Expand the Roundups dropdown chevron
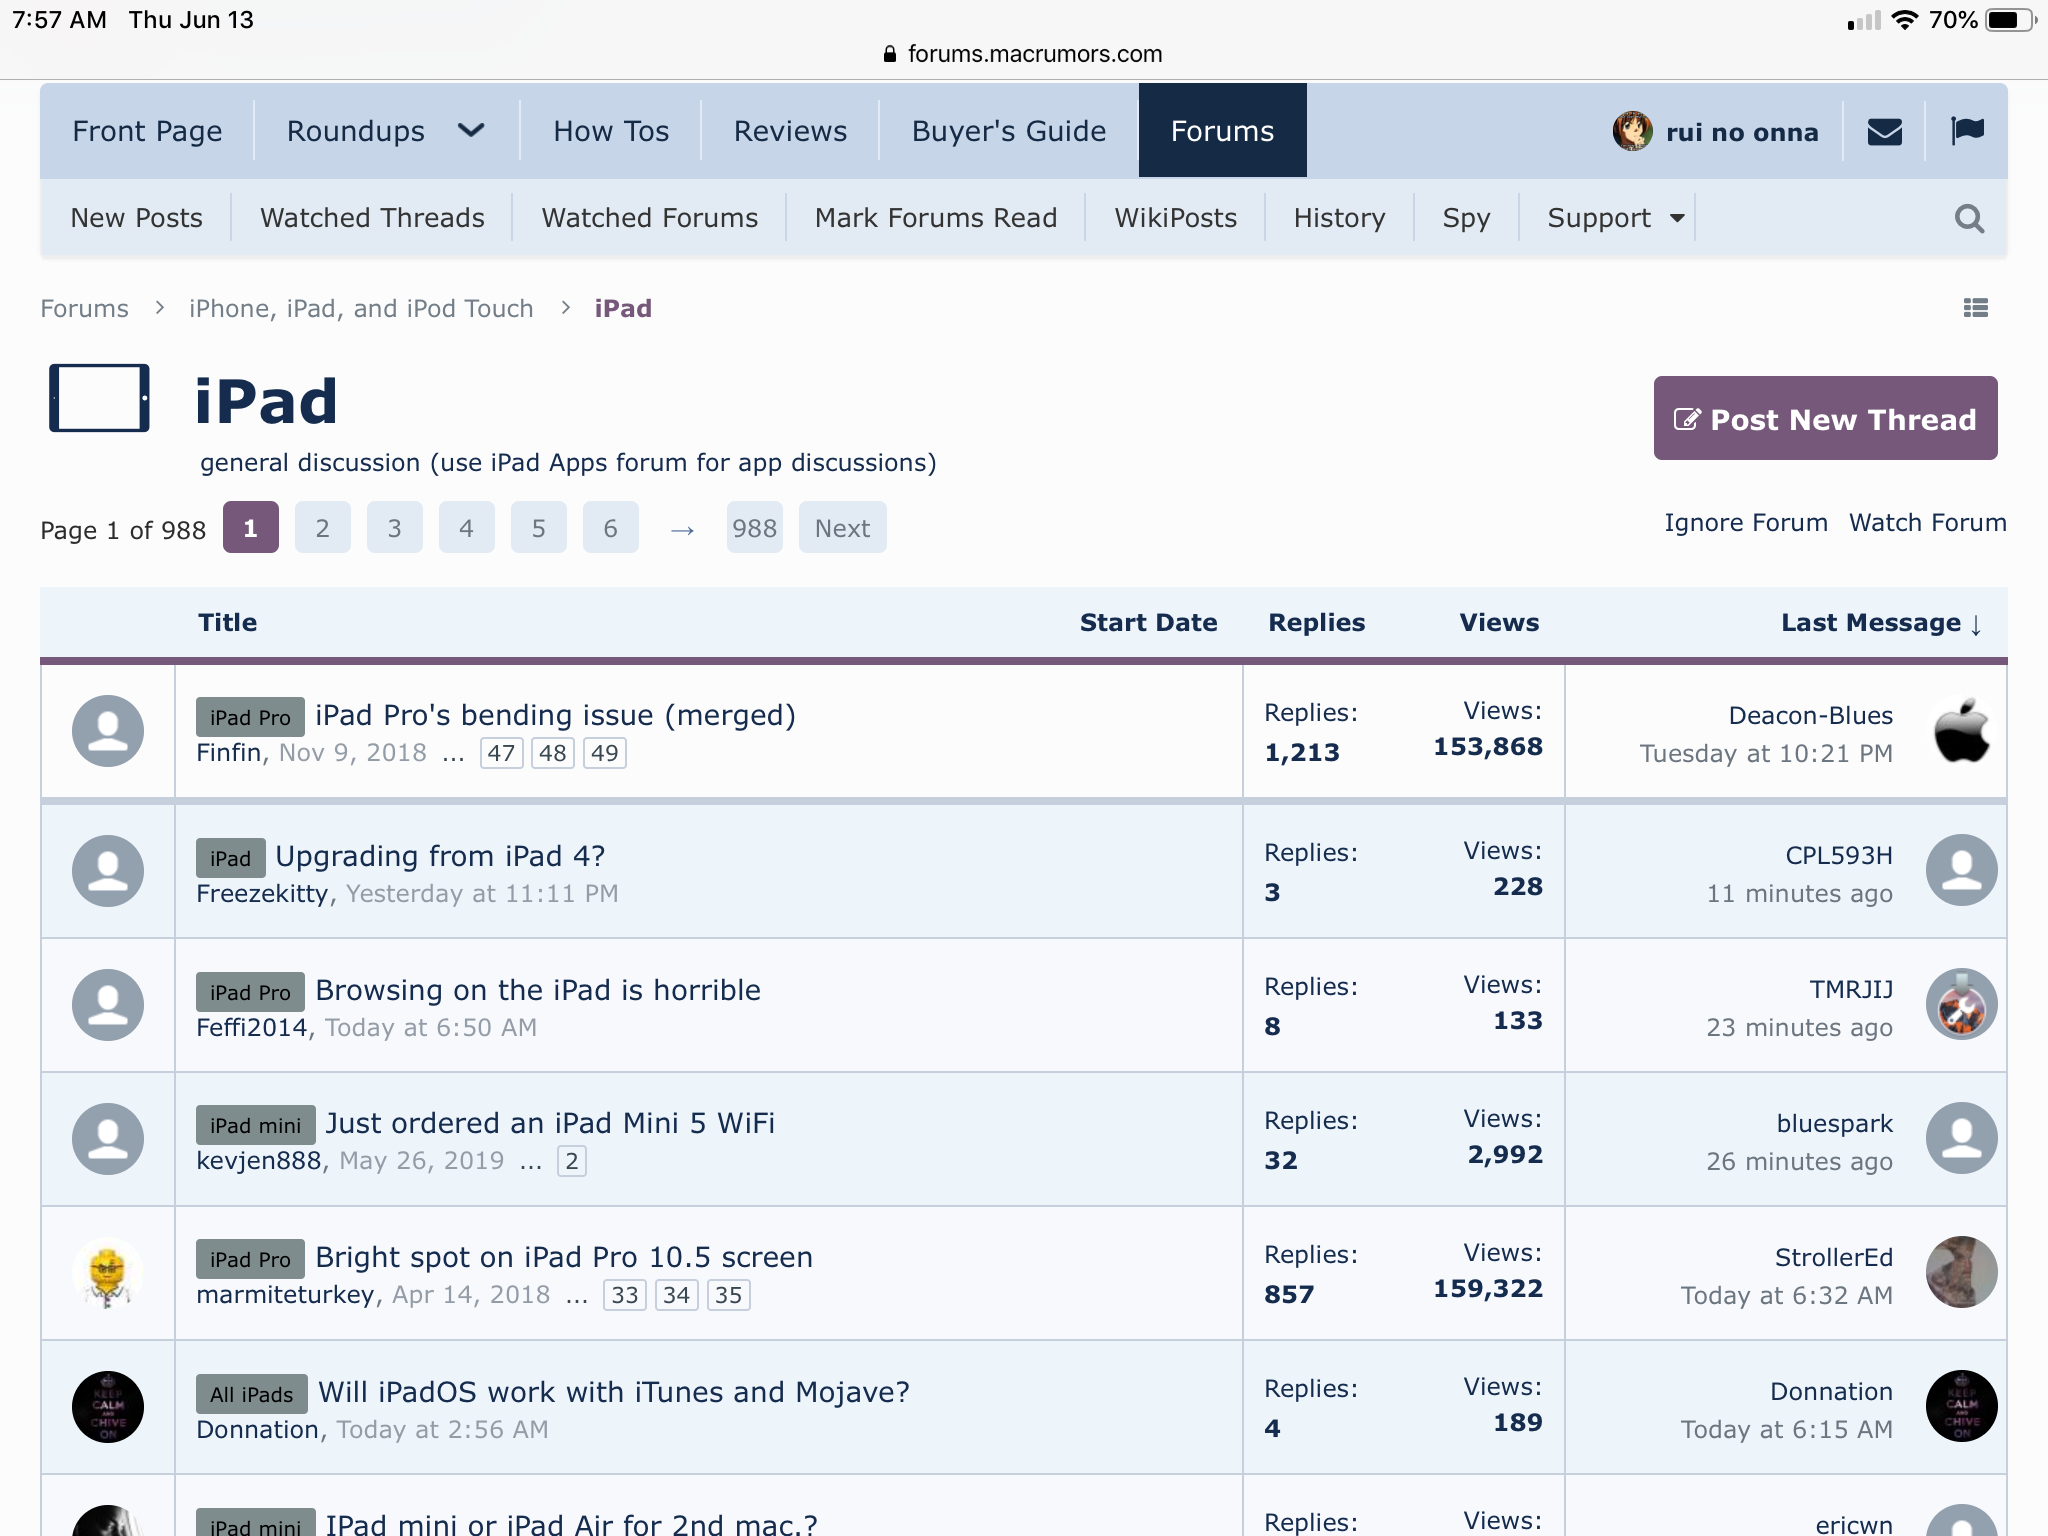 (x=471, y=130)
